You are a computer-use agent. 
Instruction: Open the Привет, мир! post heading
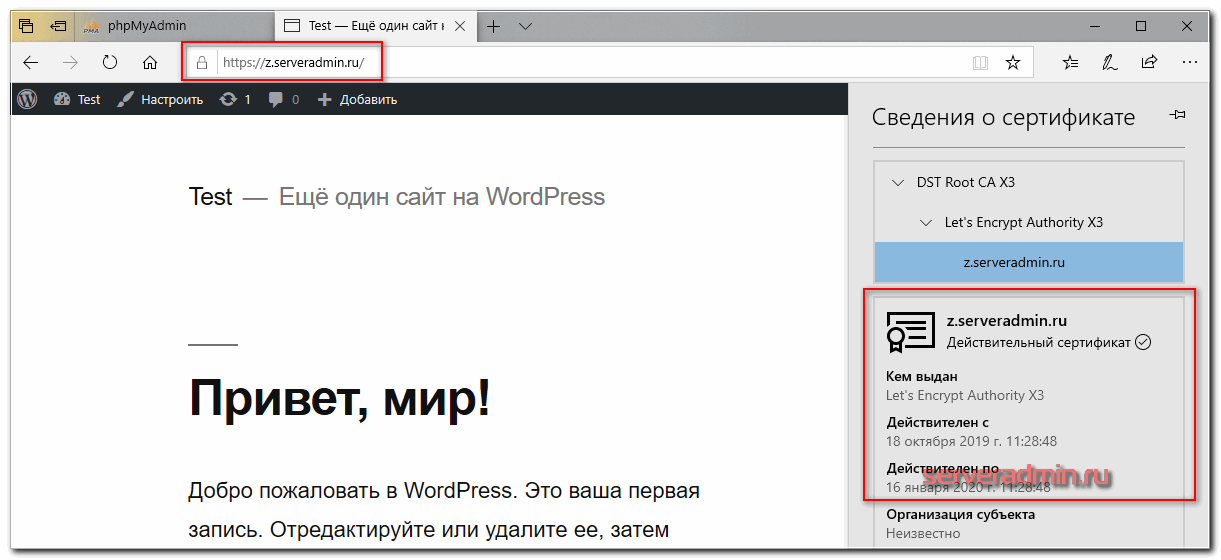point(339,399)
